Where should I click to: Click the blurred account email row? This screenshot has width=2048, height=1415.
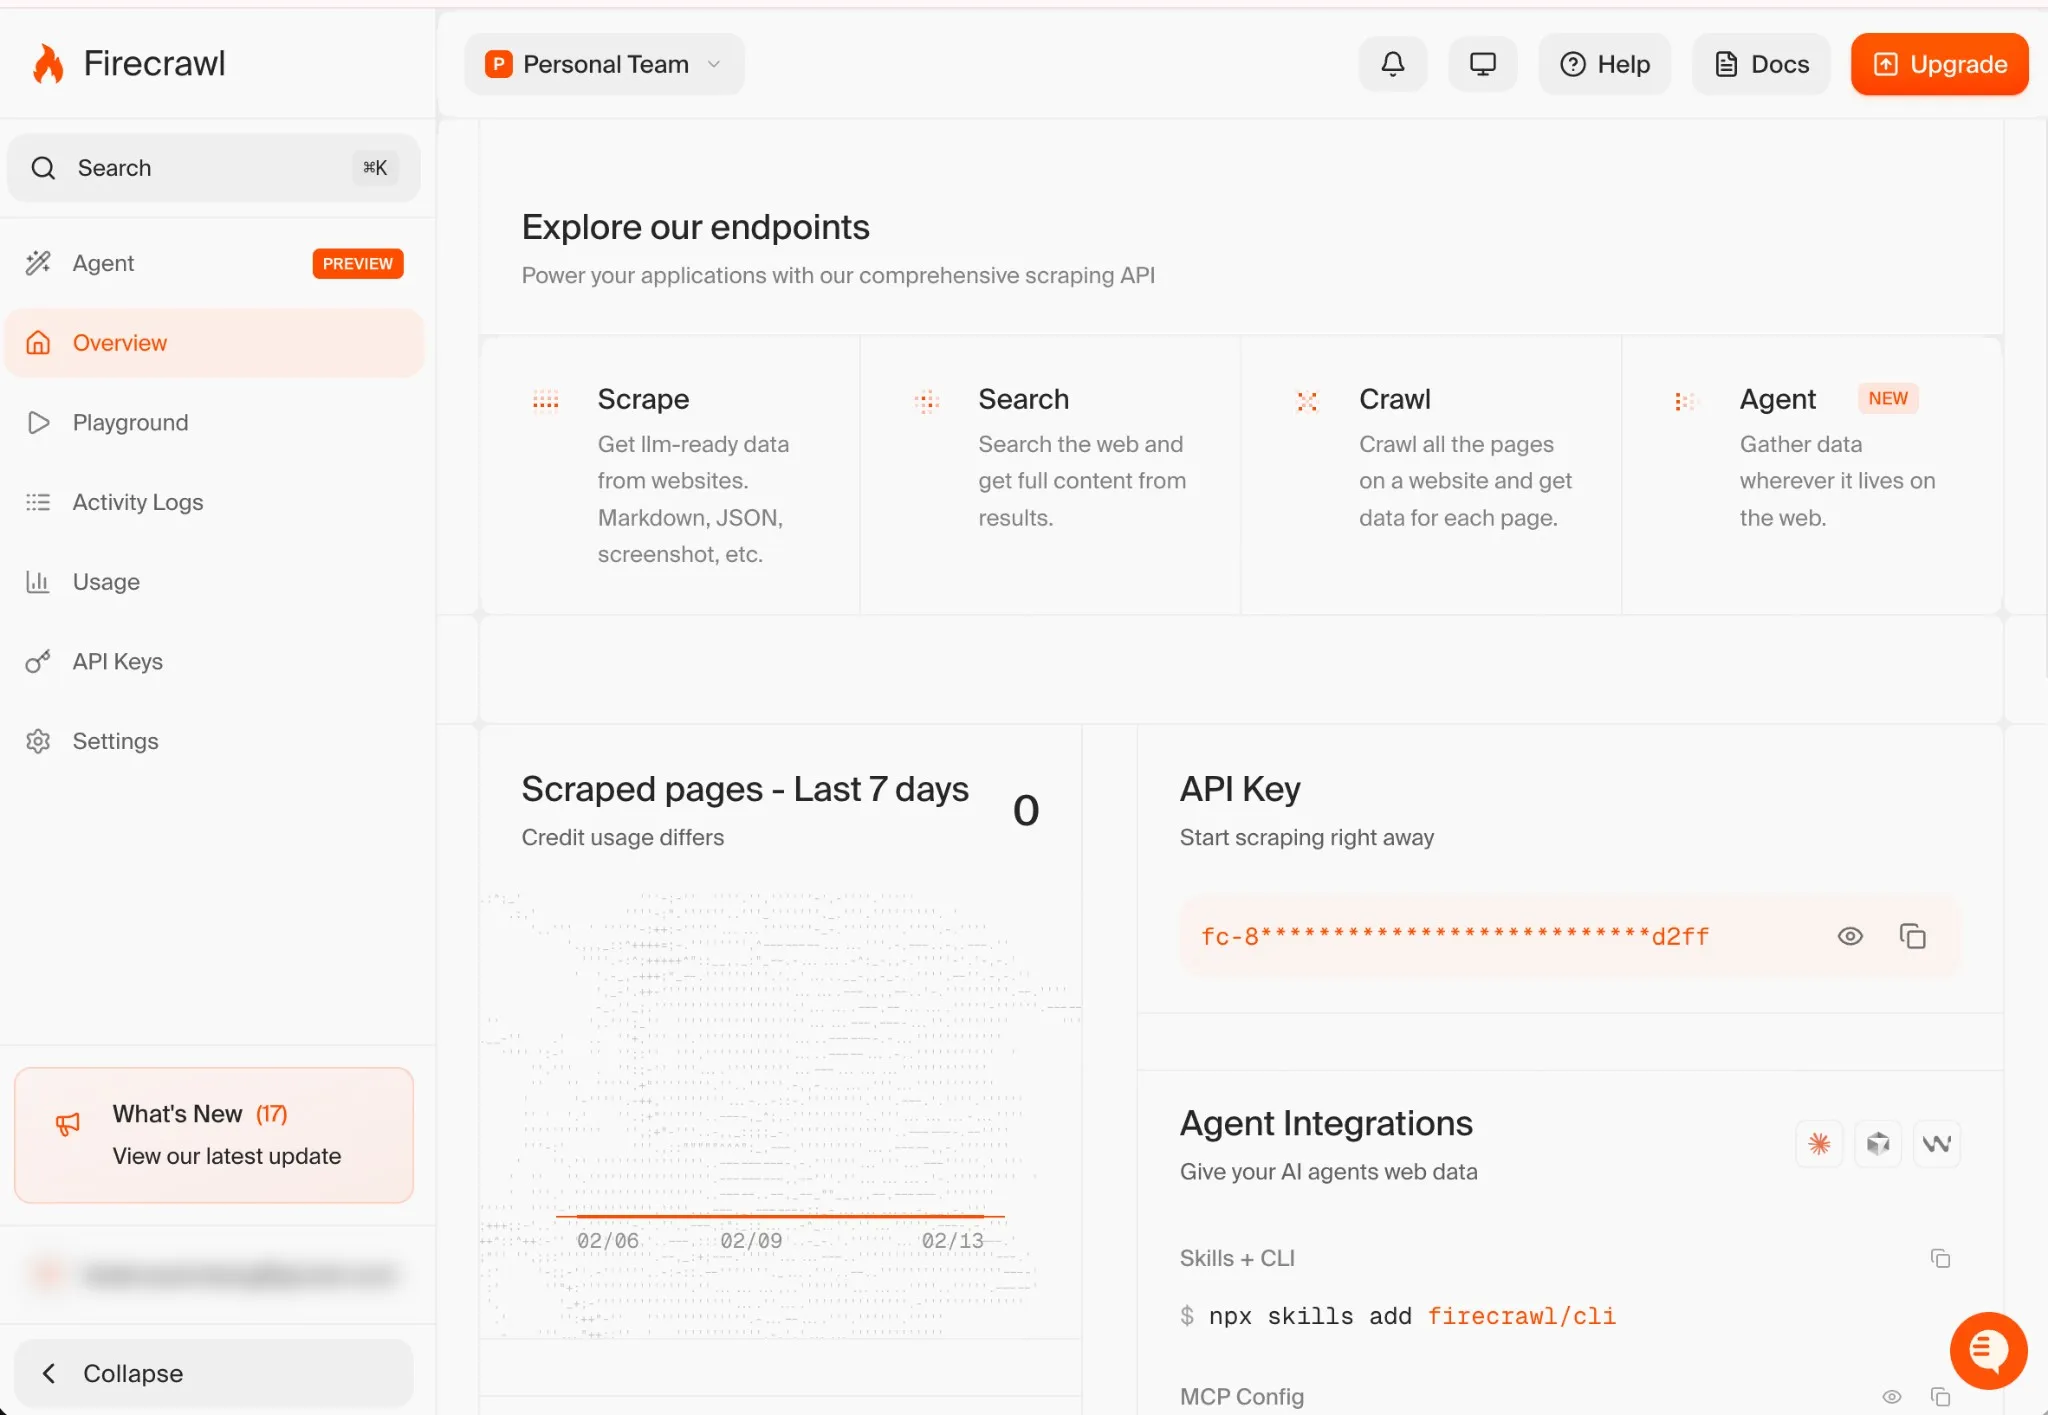[x=217, y=1274]
